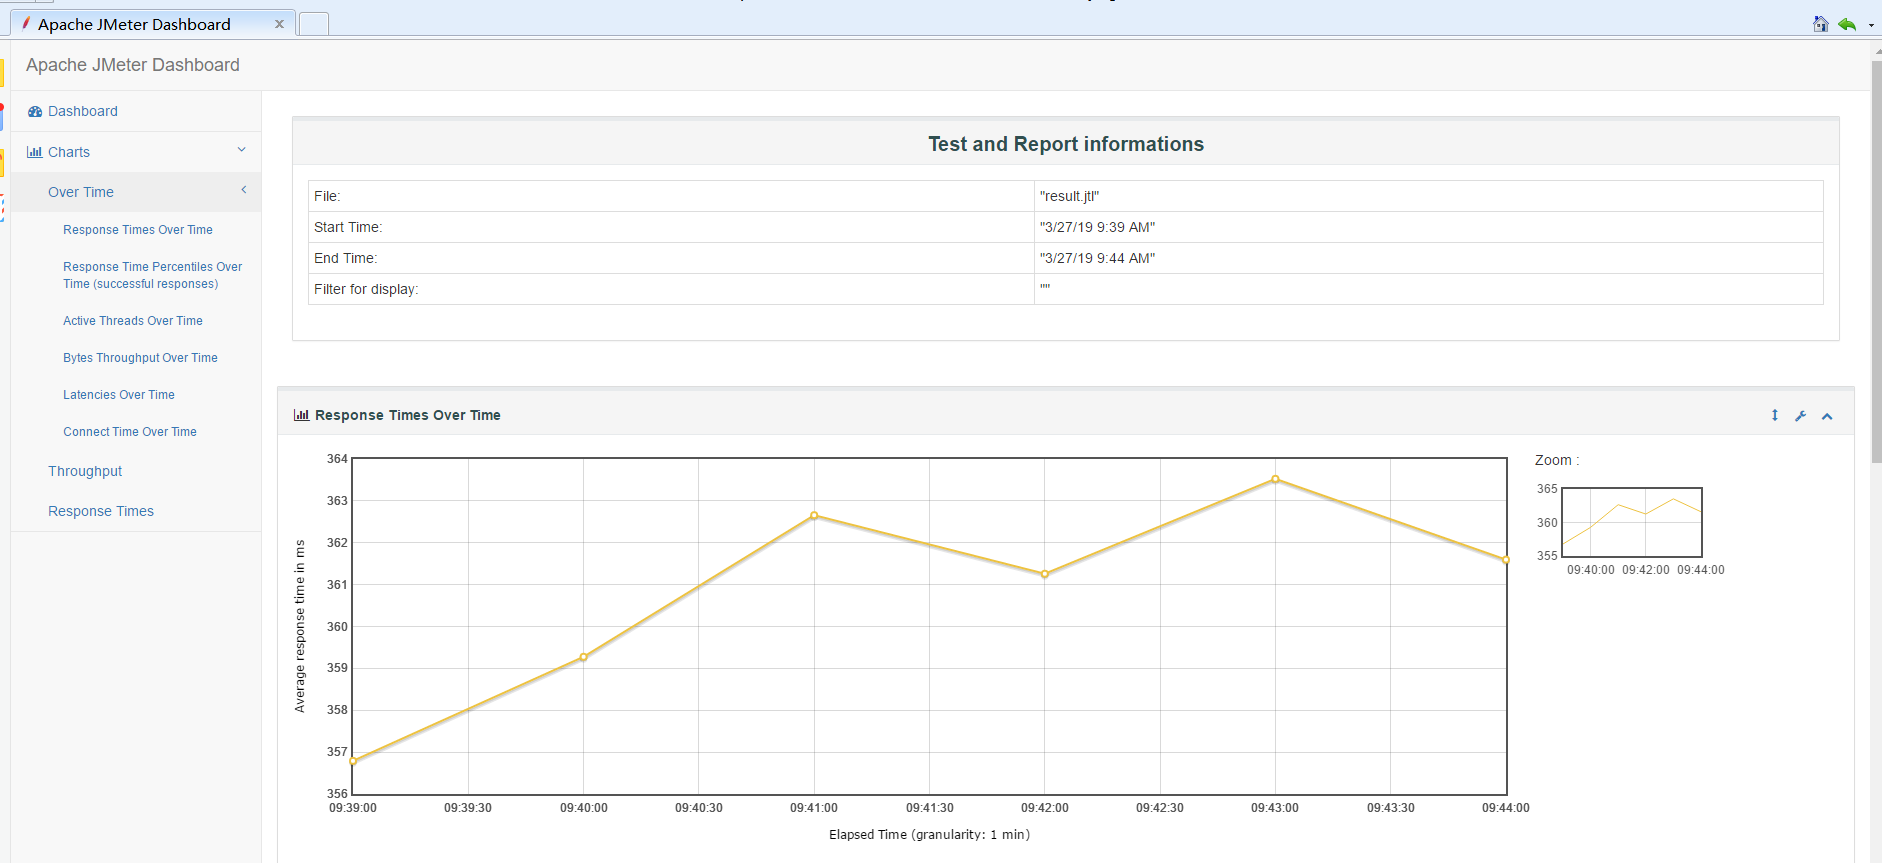The width and height of the screenshot is (1882, 863).
Task: Click the Zoom overview mini chart
Action: (x=1632, y=522)
